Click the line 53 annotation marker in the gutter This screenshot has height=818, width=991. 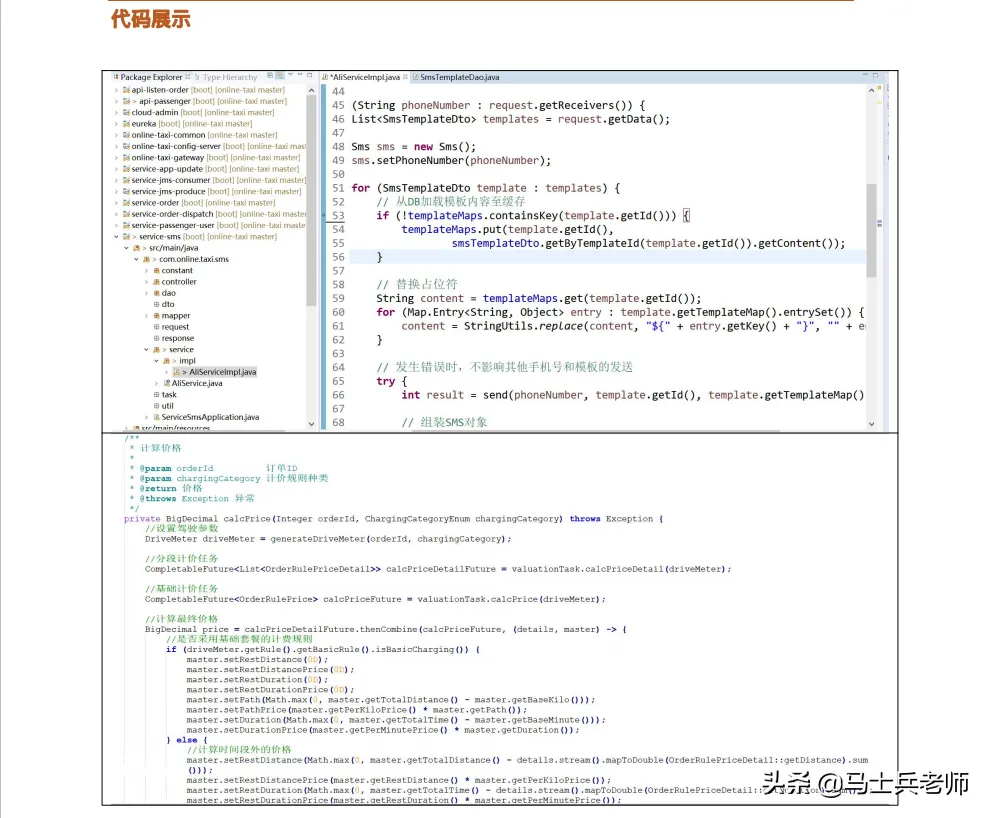point(324,216)
